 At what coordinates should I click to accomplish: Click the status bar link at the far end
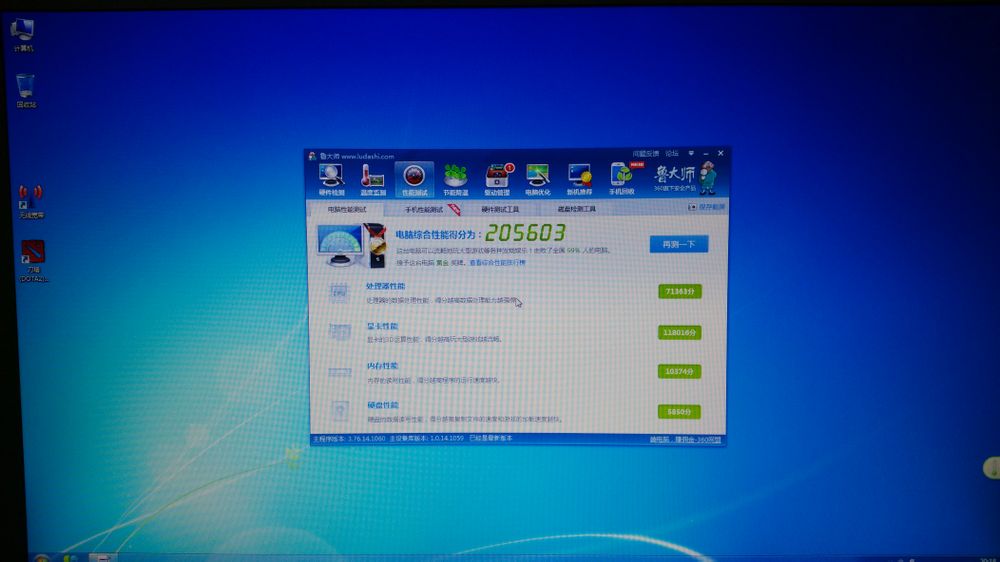(x=685, y=440)
